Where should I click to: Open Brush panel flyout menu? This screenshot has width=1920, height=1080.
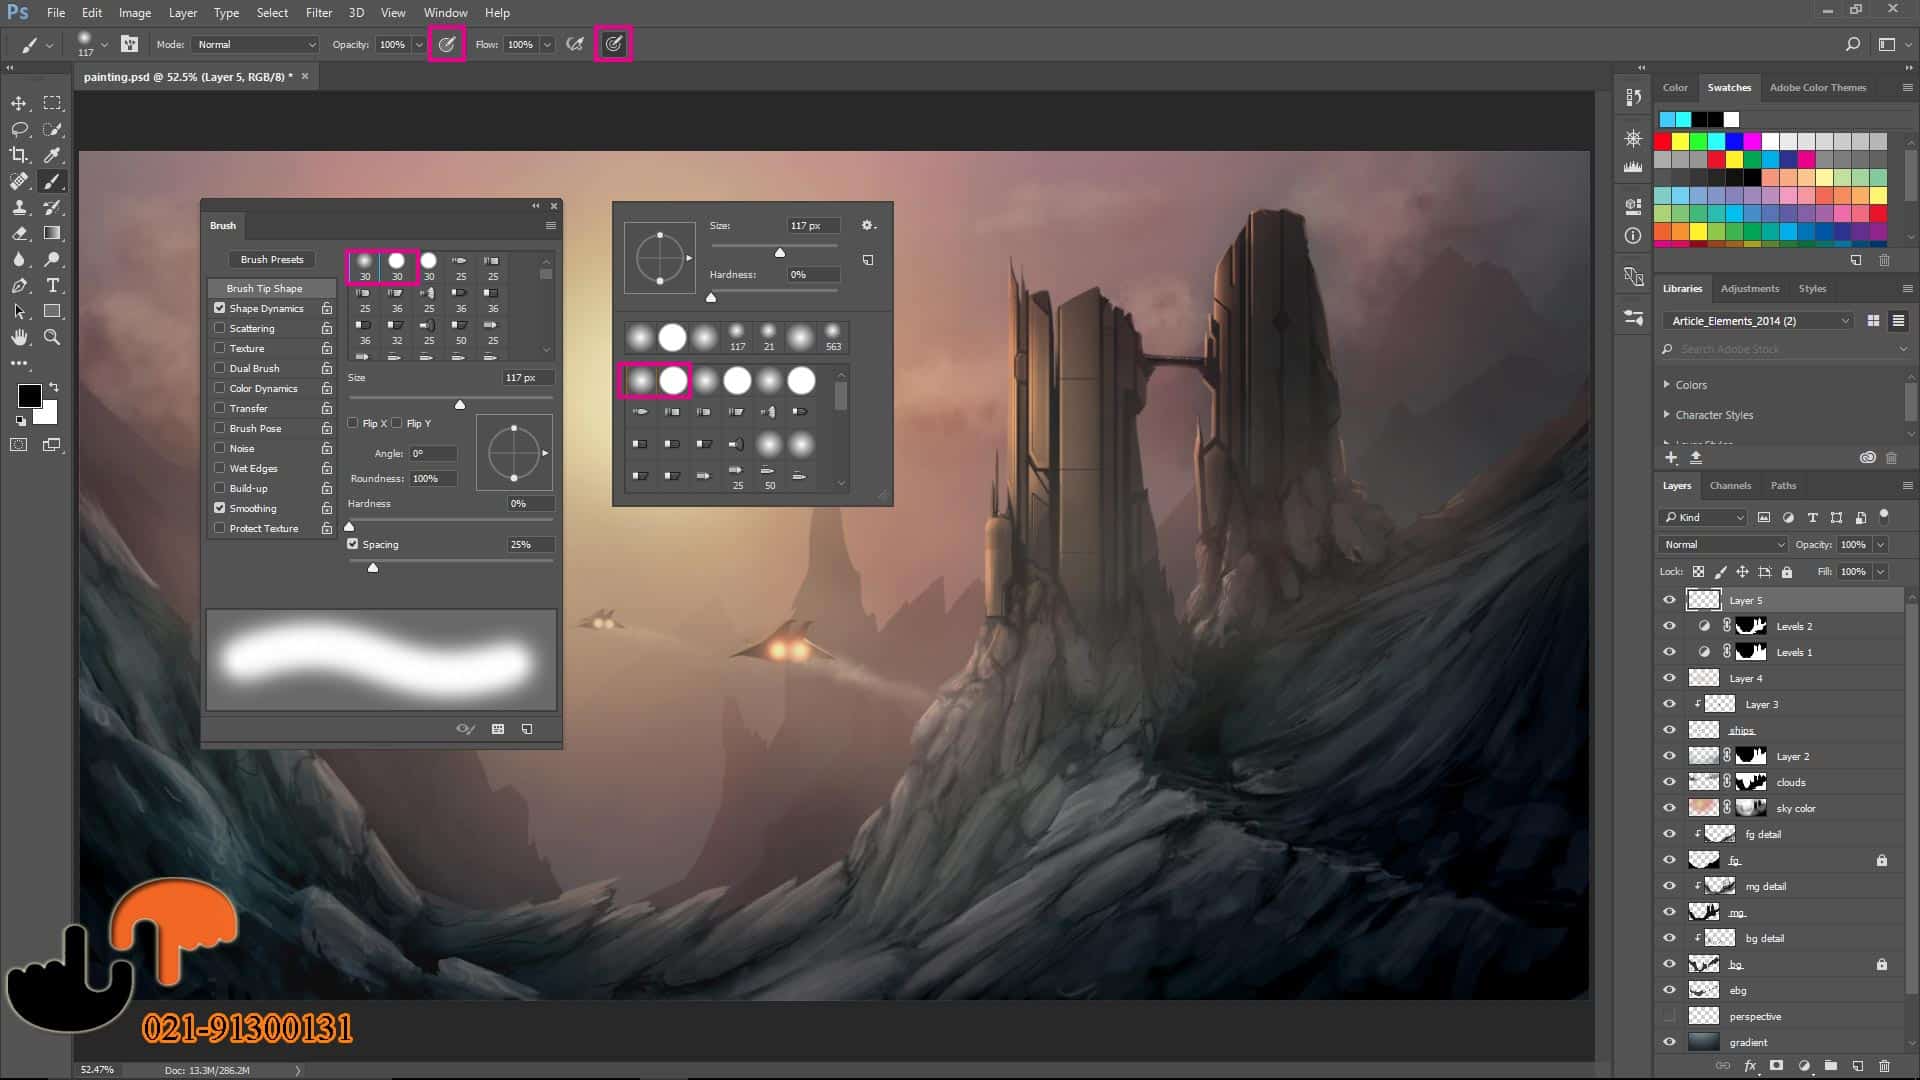pos(550,226)
